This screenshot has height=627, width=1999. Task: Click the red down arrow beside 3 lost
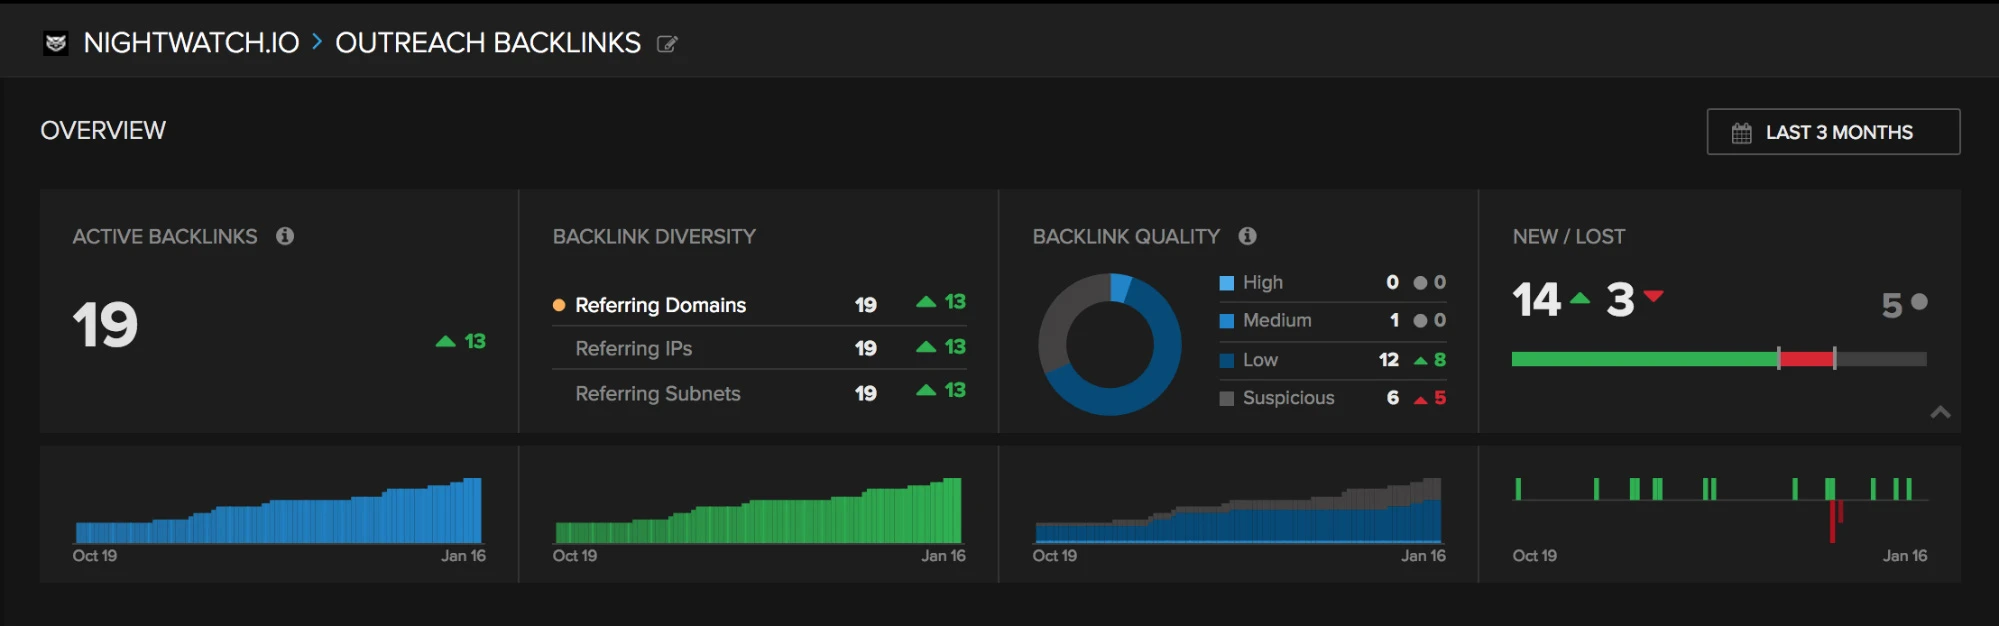coord(1653,296)
